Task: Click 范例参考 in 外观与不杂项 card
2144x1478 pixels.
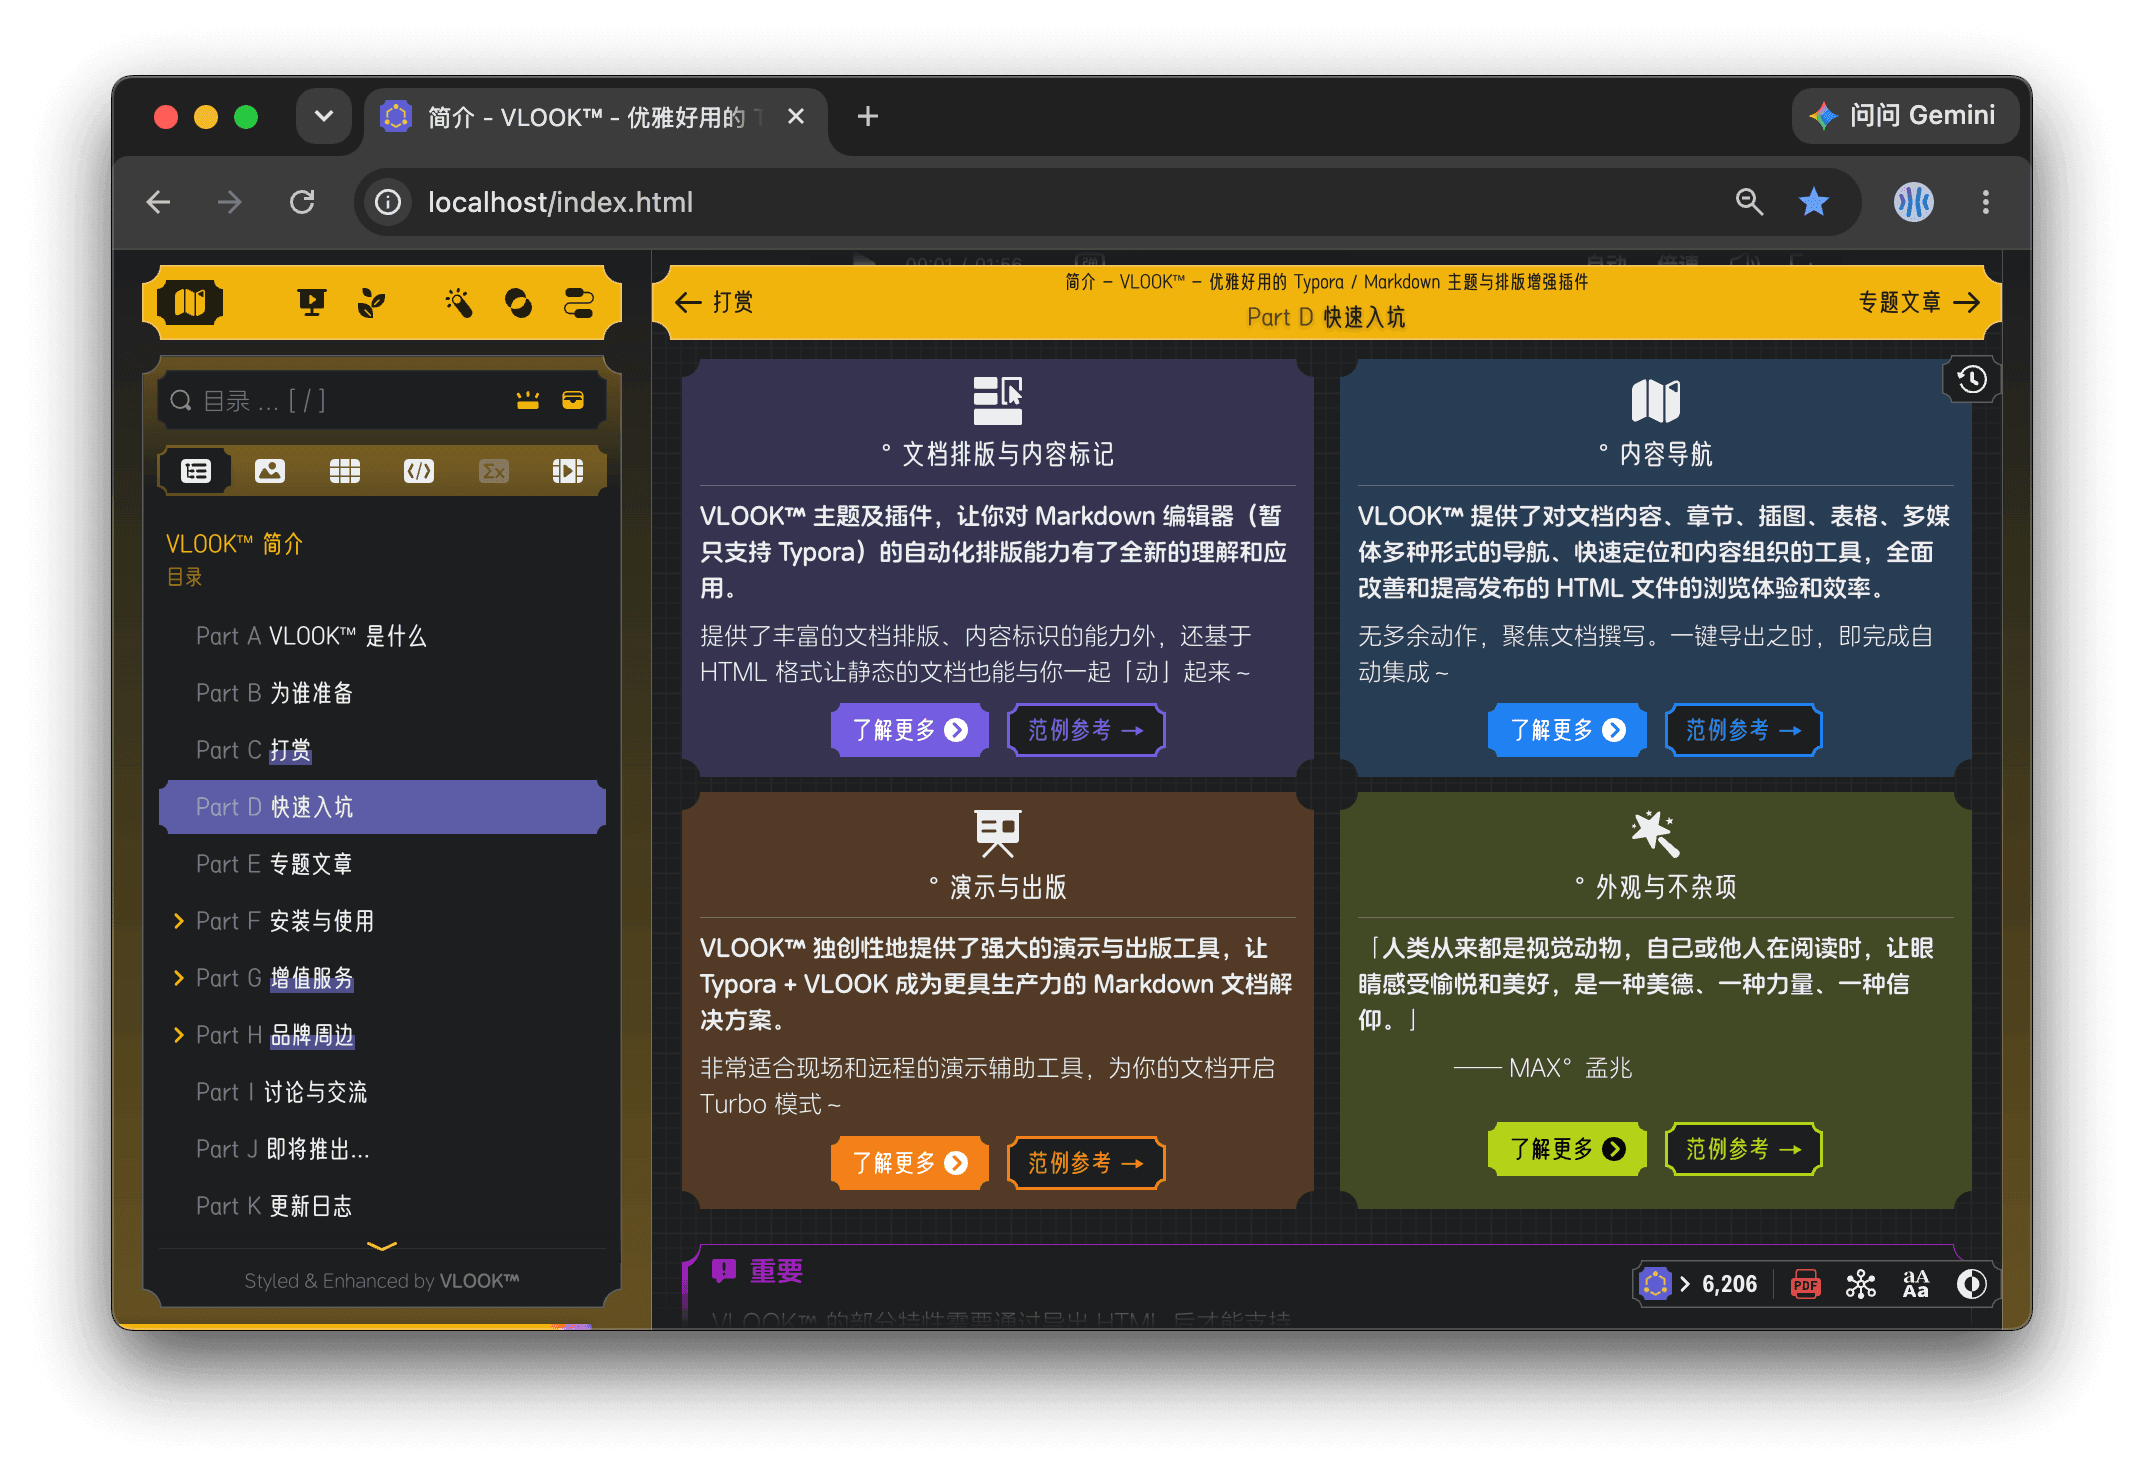Action: pyautogui.click(x=1744, y=1149)
